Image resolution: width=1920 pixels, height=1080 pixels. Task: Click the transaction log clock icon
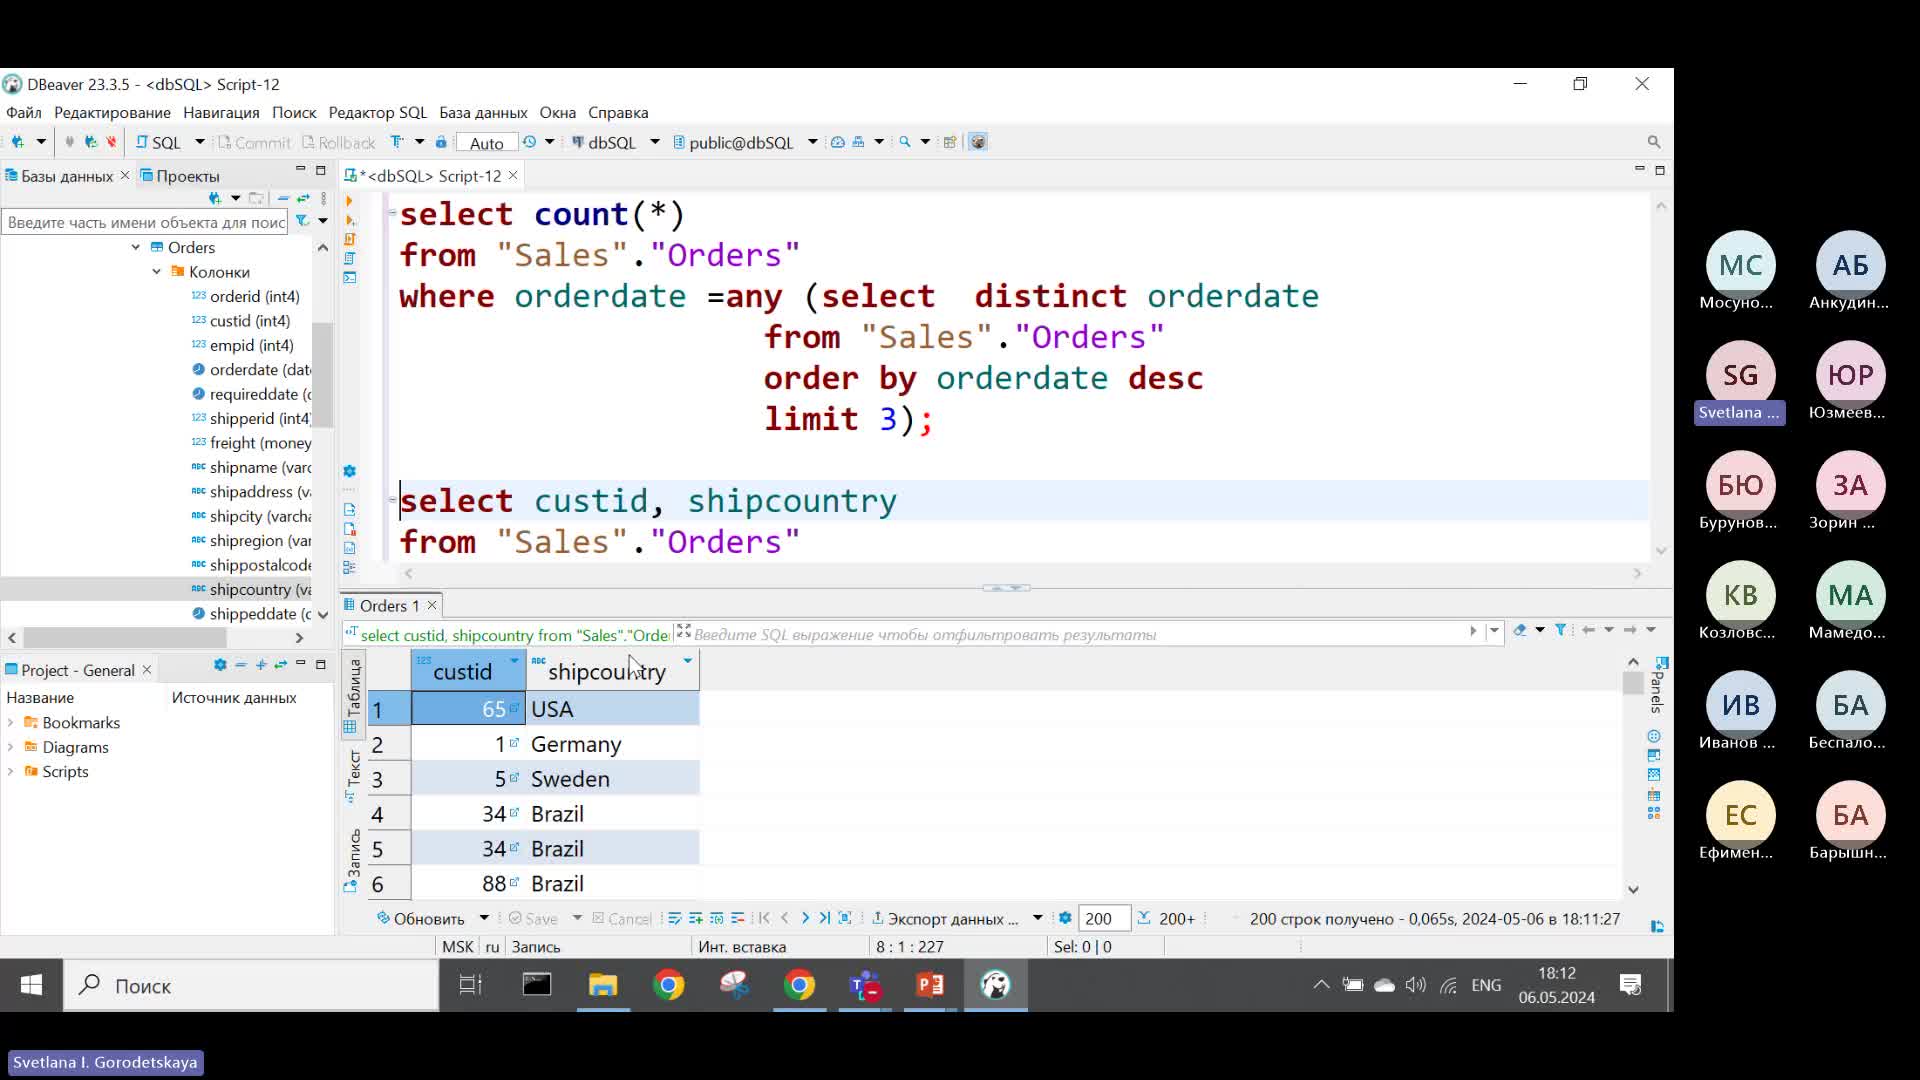click(530, 142)
